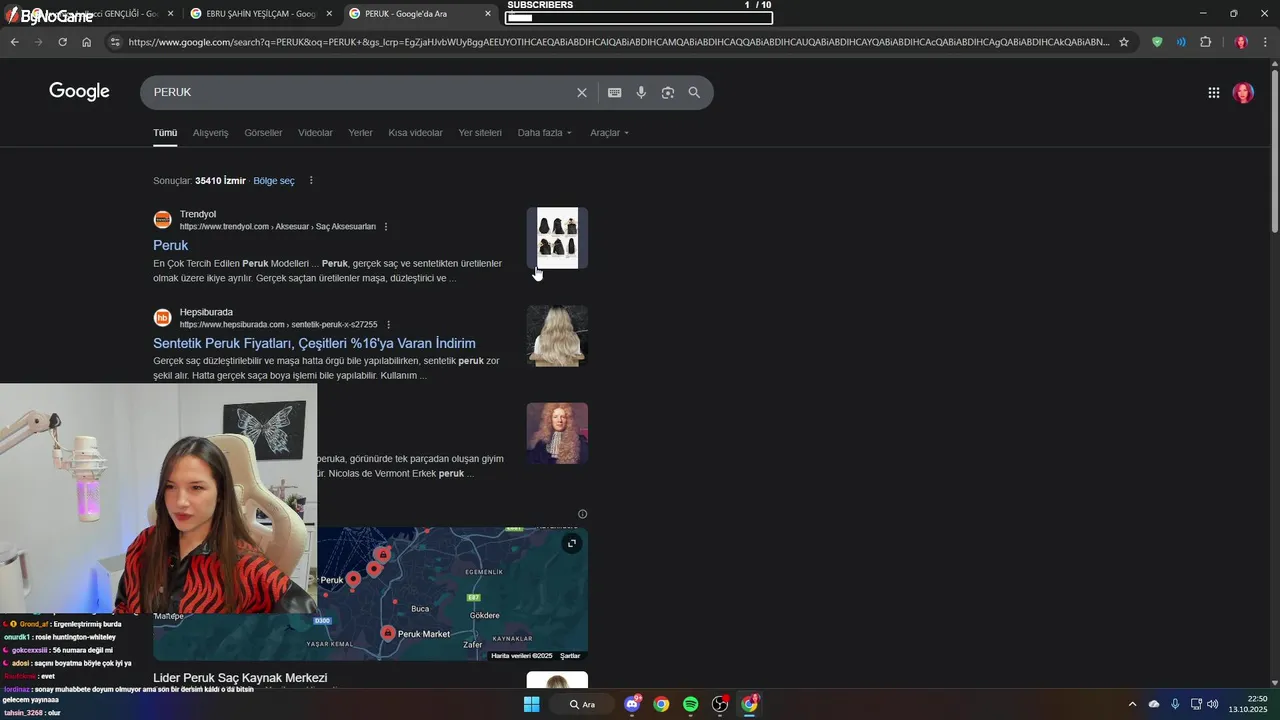Open Windows Start menu
Screen dimensions: 1280x720
click(x=532, y=704)
